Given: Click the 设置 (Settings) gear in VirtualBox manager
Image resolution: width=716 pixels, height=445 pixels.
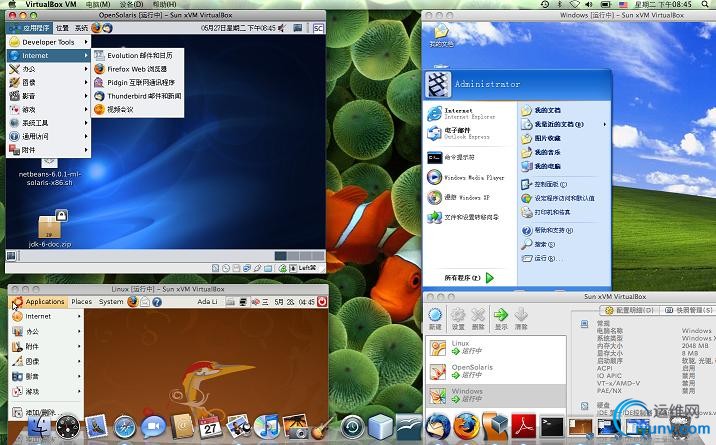Looking at the screenshot, I should pos(458,318).
